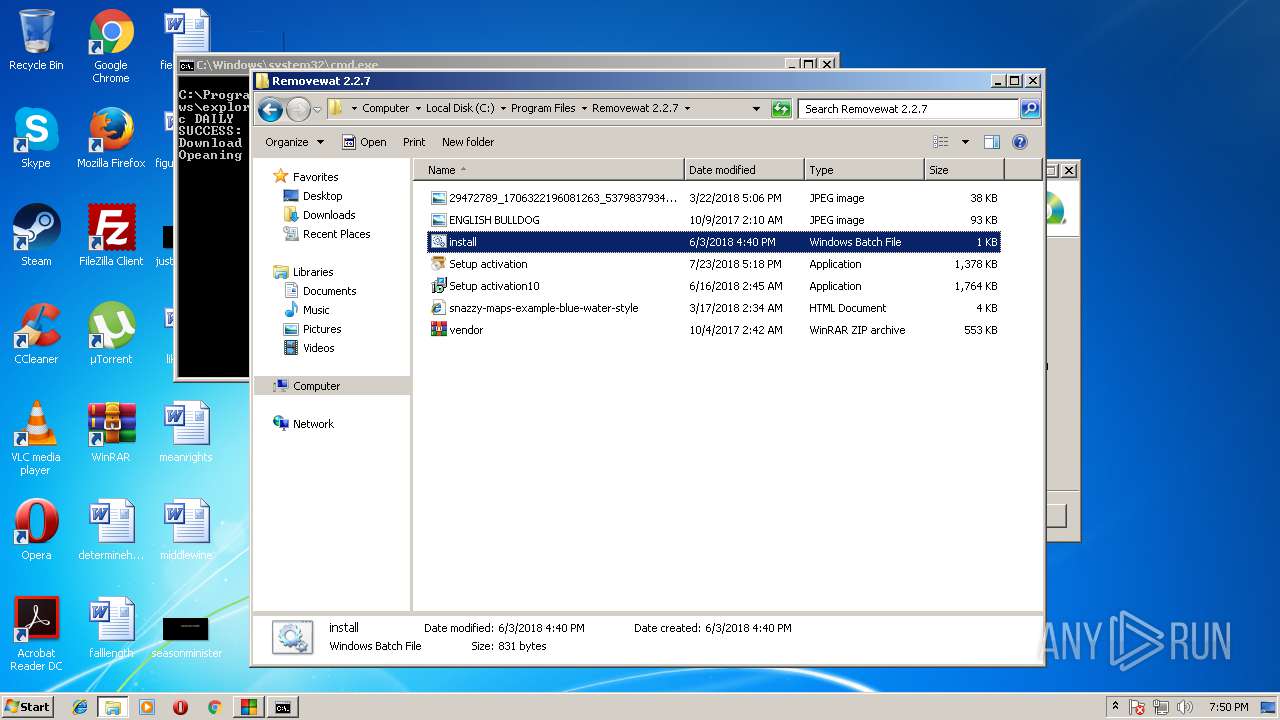Click the Start button
The image size is (1280, 720).
click(x=28, y=707)
